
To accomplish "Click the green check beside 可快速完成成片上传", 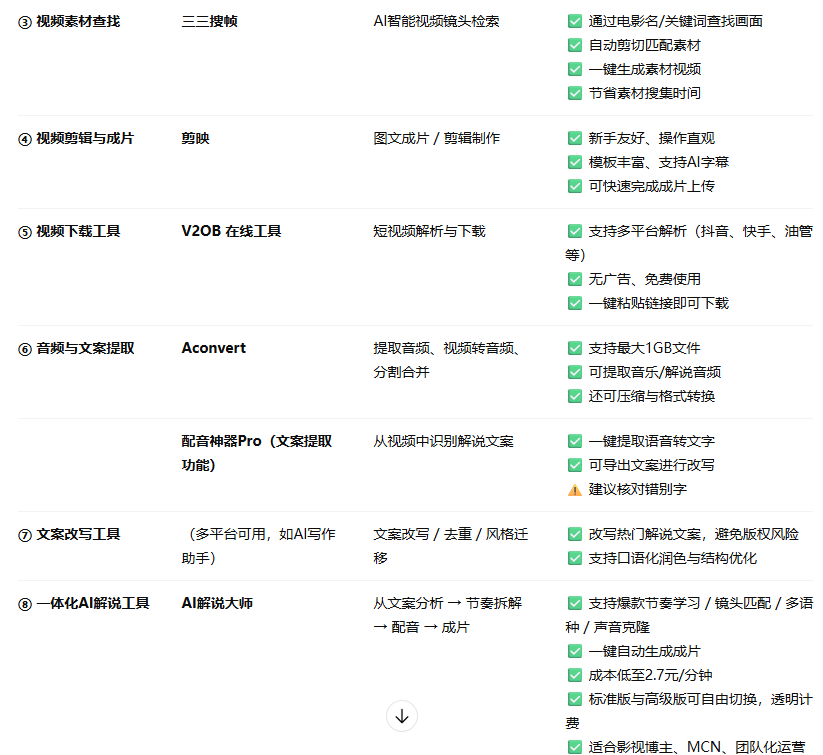I will [575, 186].
